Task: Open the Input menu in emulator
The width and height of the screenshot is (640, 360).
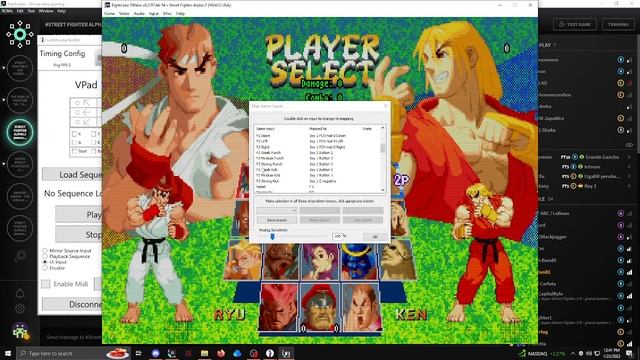Action: (153, 13)
